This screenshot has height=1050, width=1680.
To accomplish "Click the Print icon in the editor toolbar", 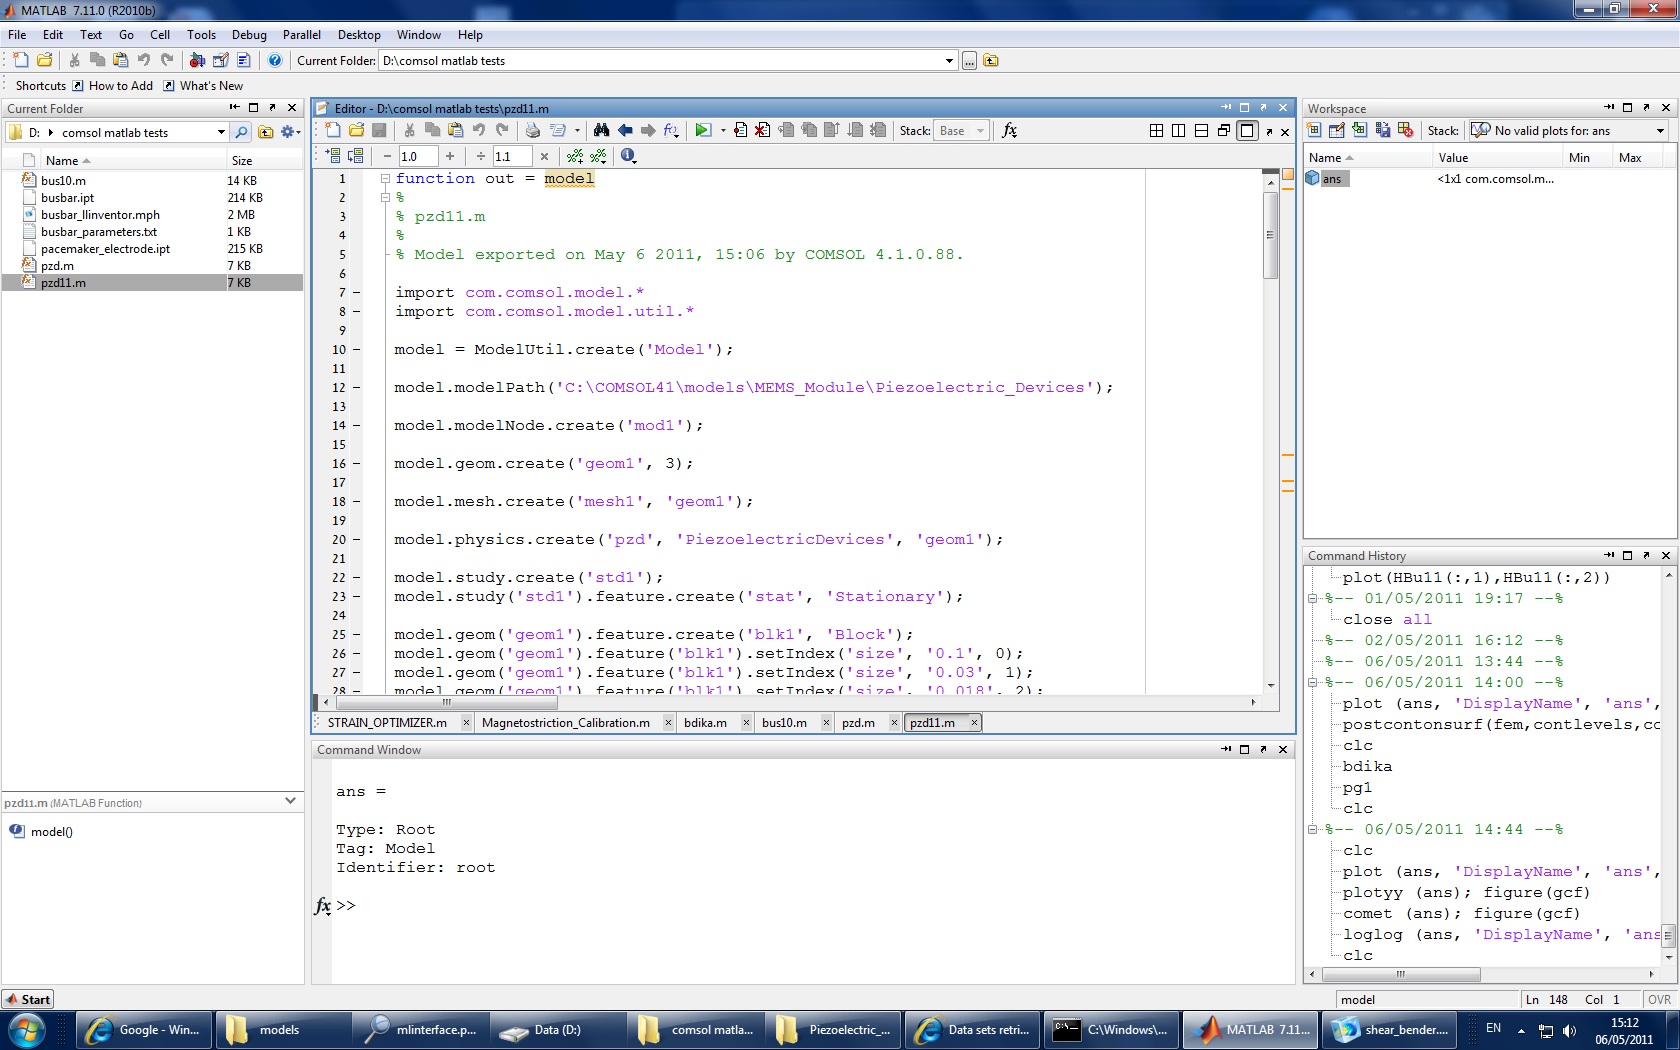I will pyautogui.click(x=532, y=131).
